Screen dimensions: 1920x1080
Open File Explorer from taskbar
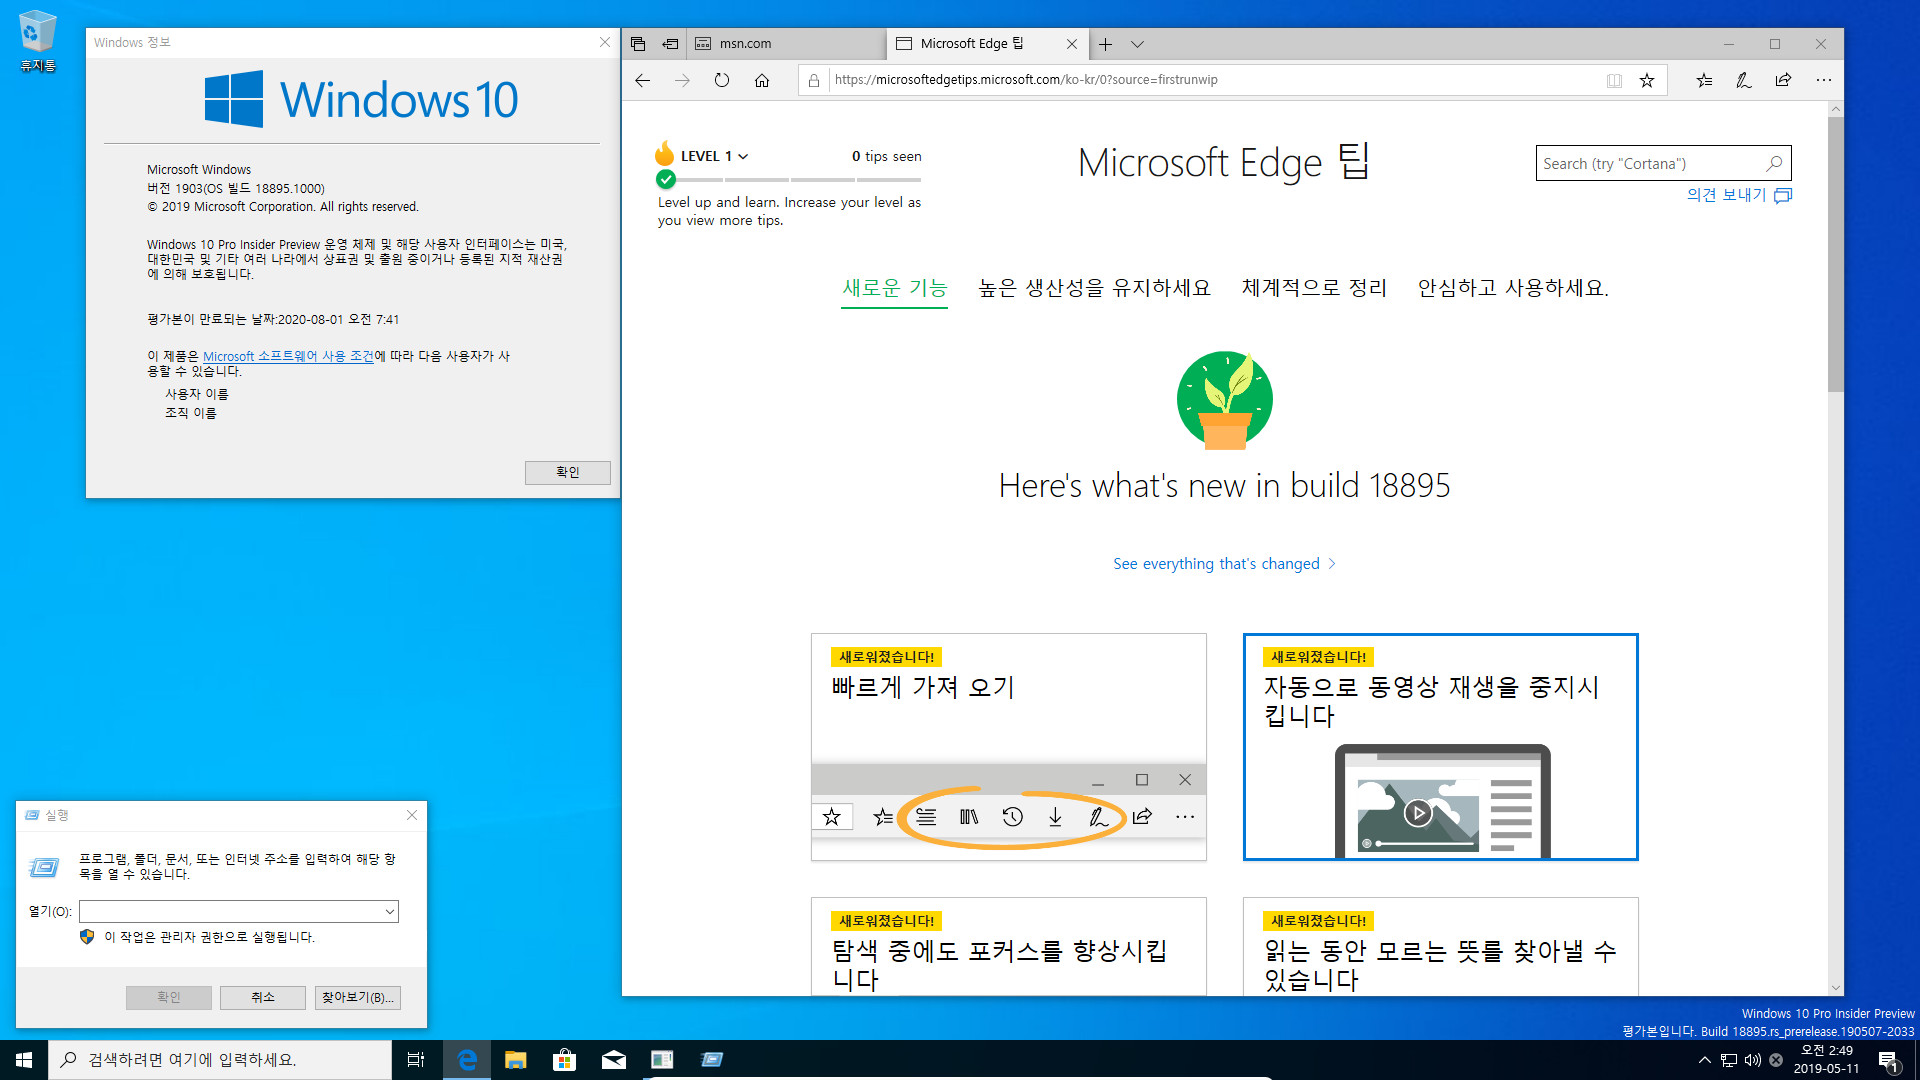(x=515, y=1060)
